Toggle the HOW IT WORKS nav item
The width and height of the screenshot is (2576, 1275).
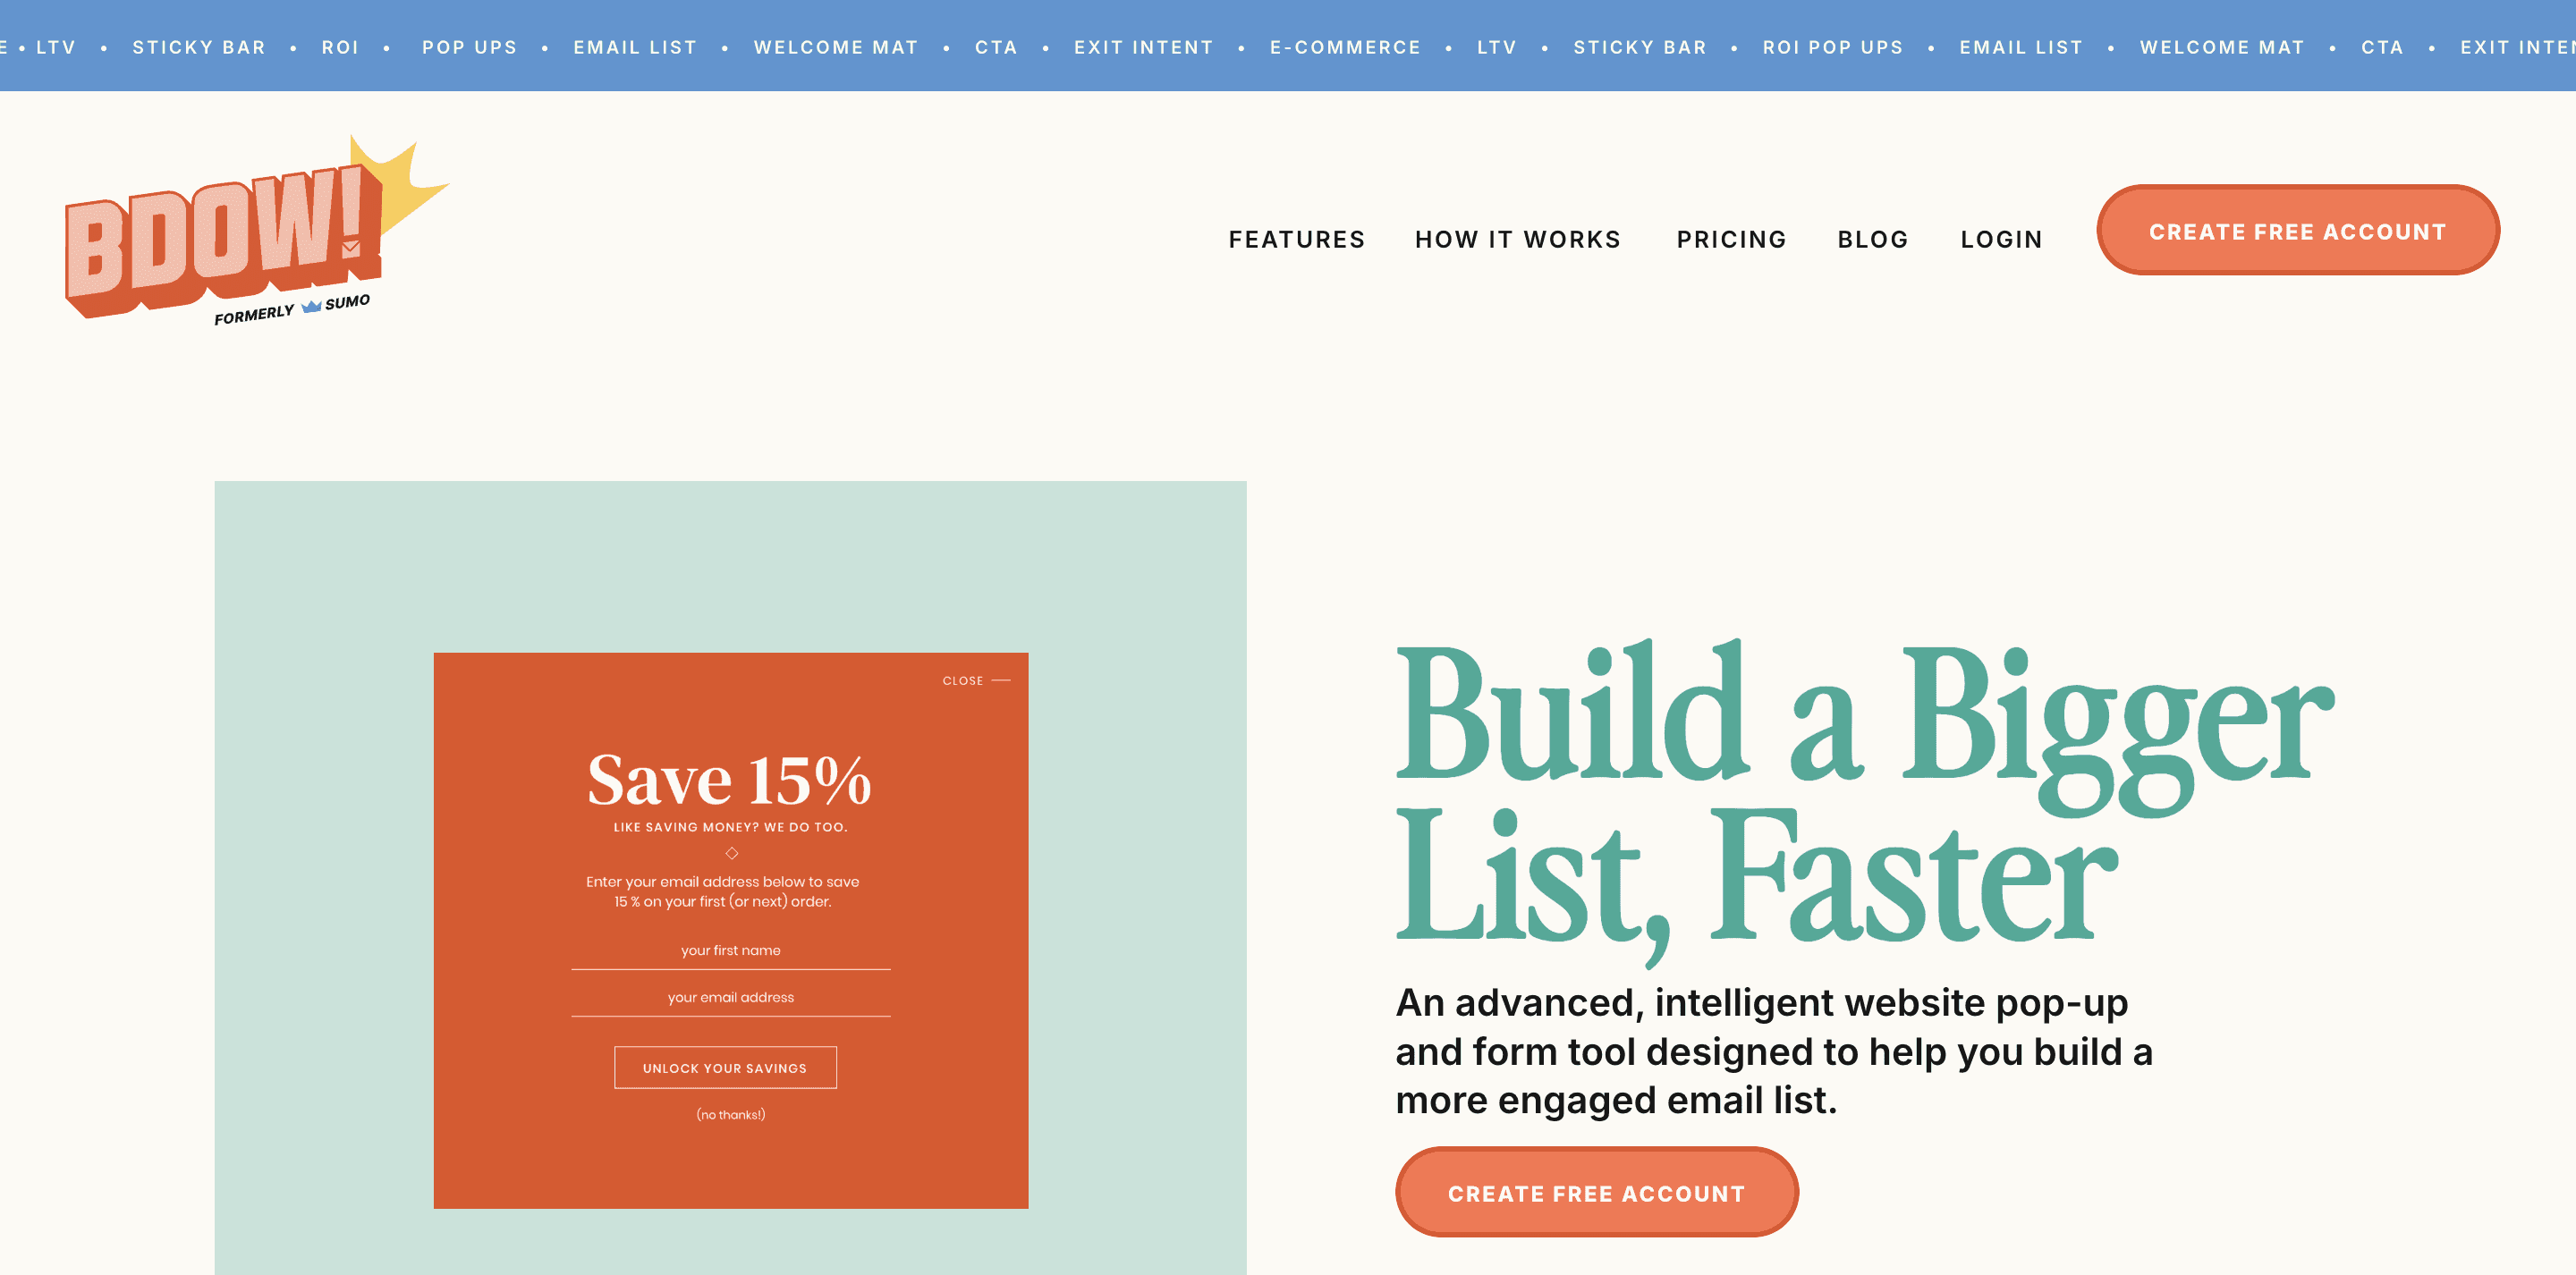[1518, 238]
